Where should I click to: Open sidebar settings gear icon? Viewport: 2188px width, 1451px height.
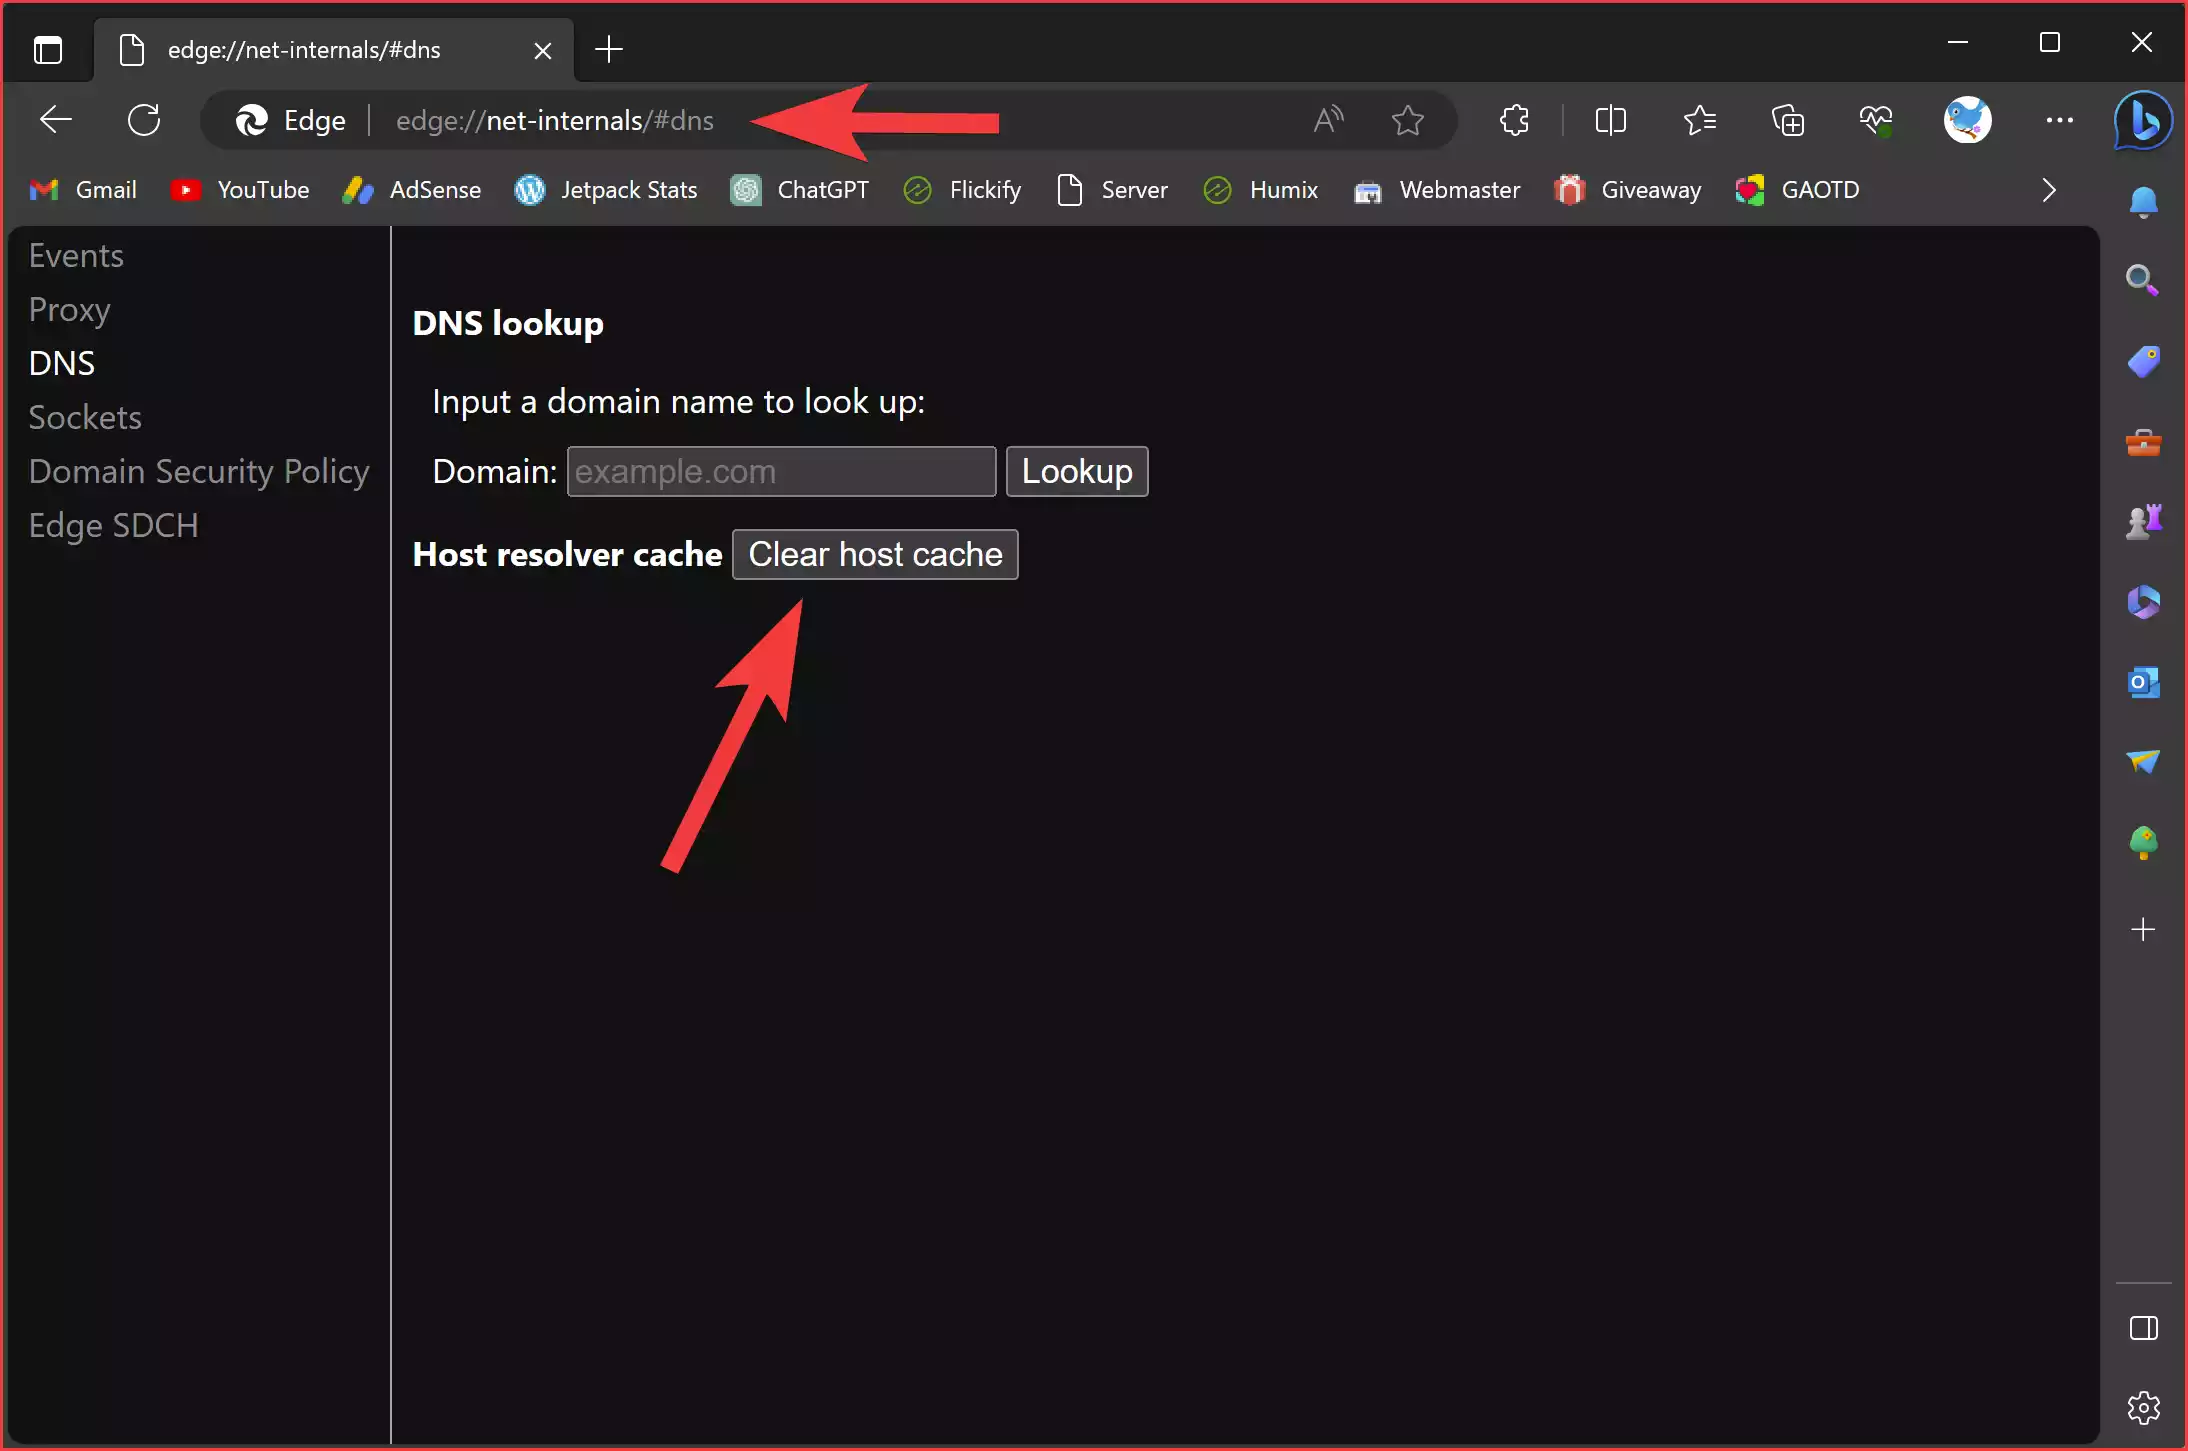click(2143, 1408)
